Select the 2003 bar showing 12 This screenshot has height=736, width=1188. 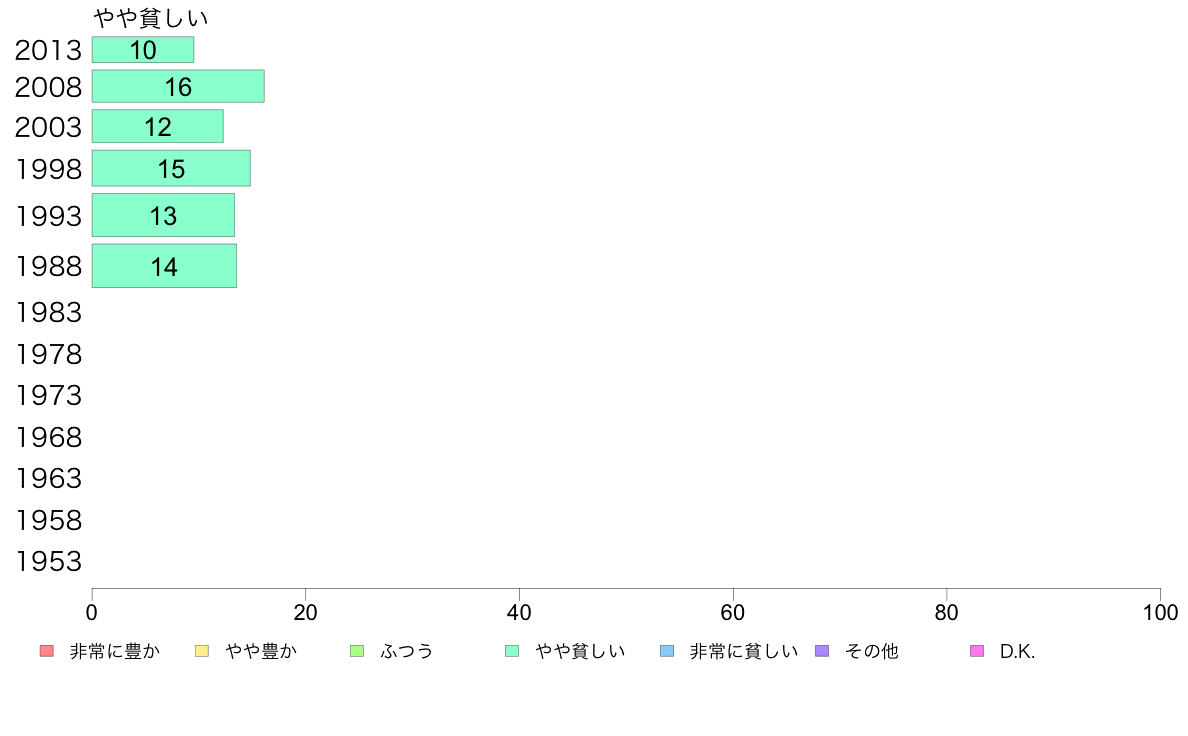tap(158, 126)
